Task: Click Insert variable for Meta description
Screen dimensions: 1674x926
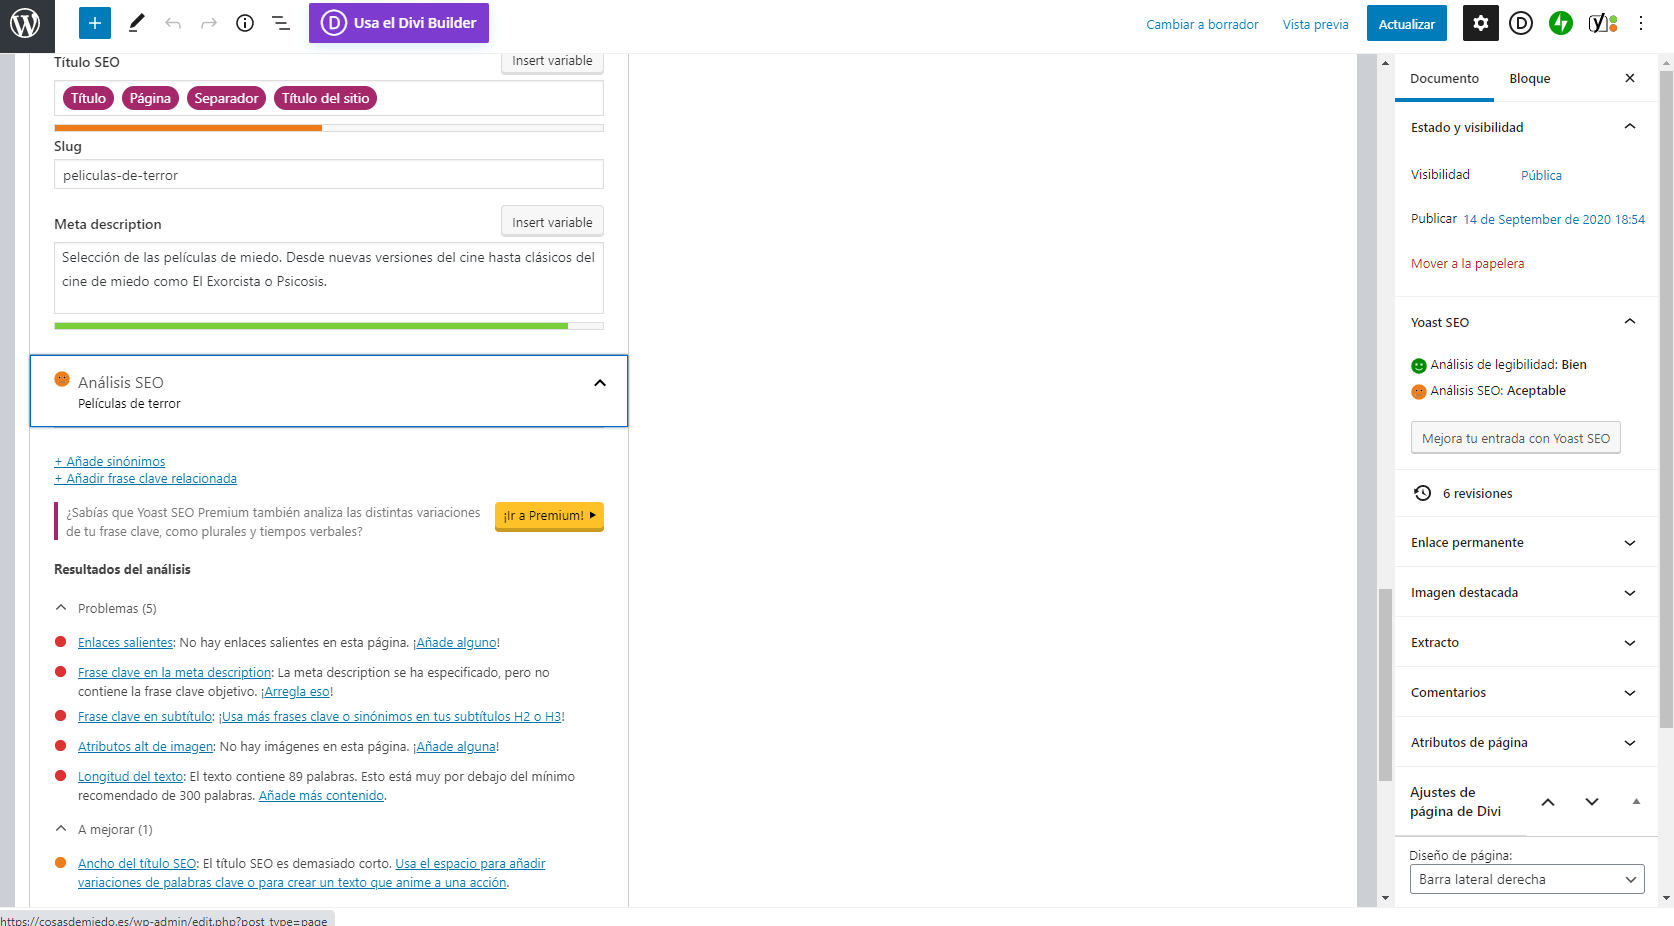Action: (x=552, y=222)
